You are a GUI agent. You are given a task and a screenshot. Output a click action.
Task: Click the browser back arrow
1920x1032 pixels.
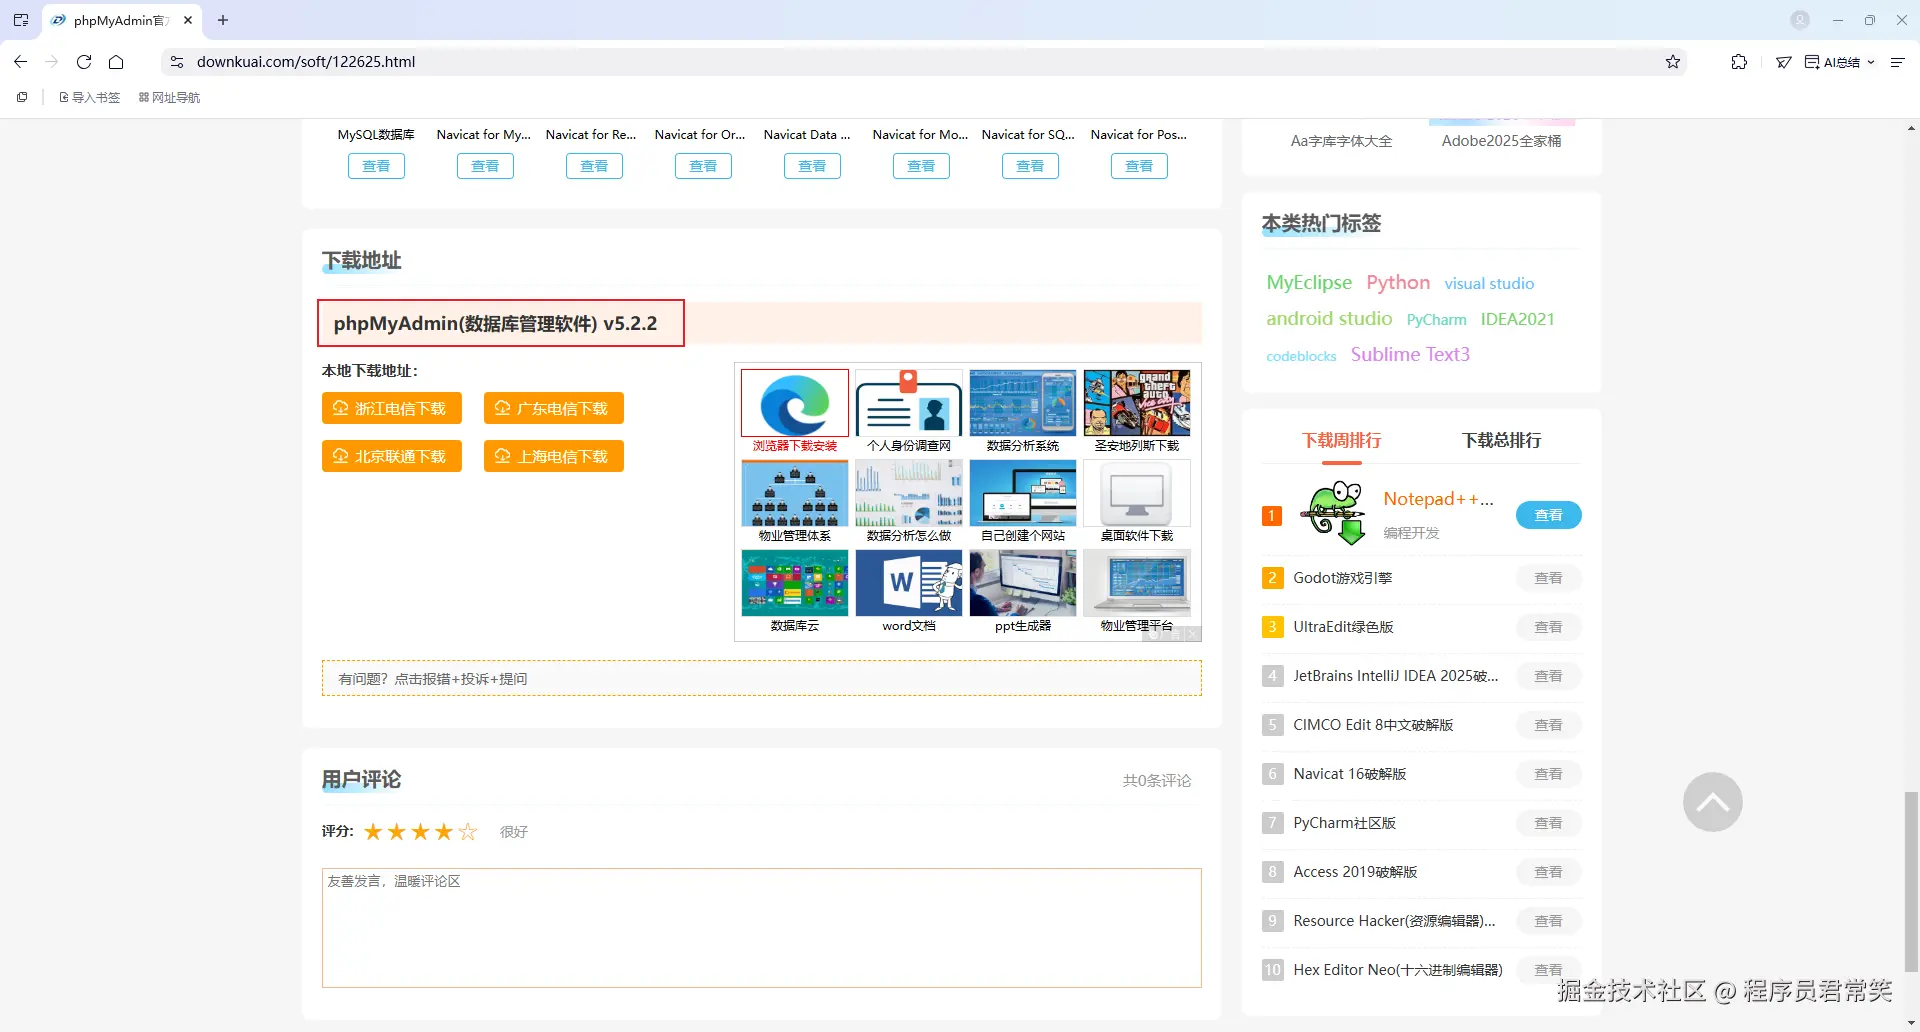click(21, 62)
